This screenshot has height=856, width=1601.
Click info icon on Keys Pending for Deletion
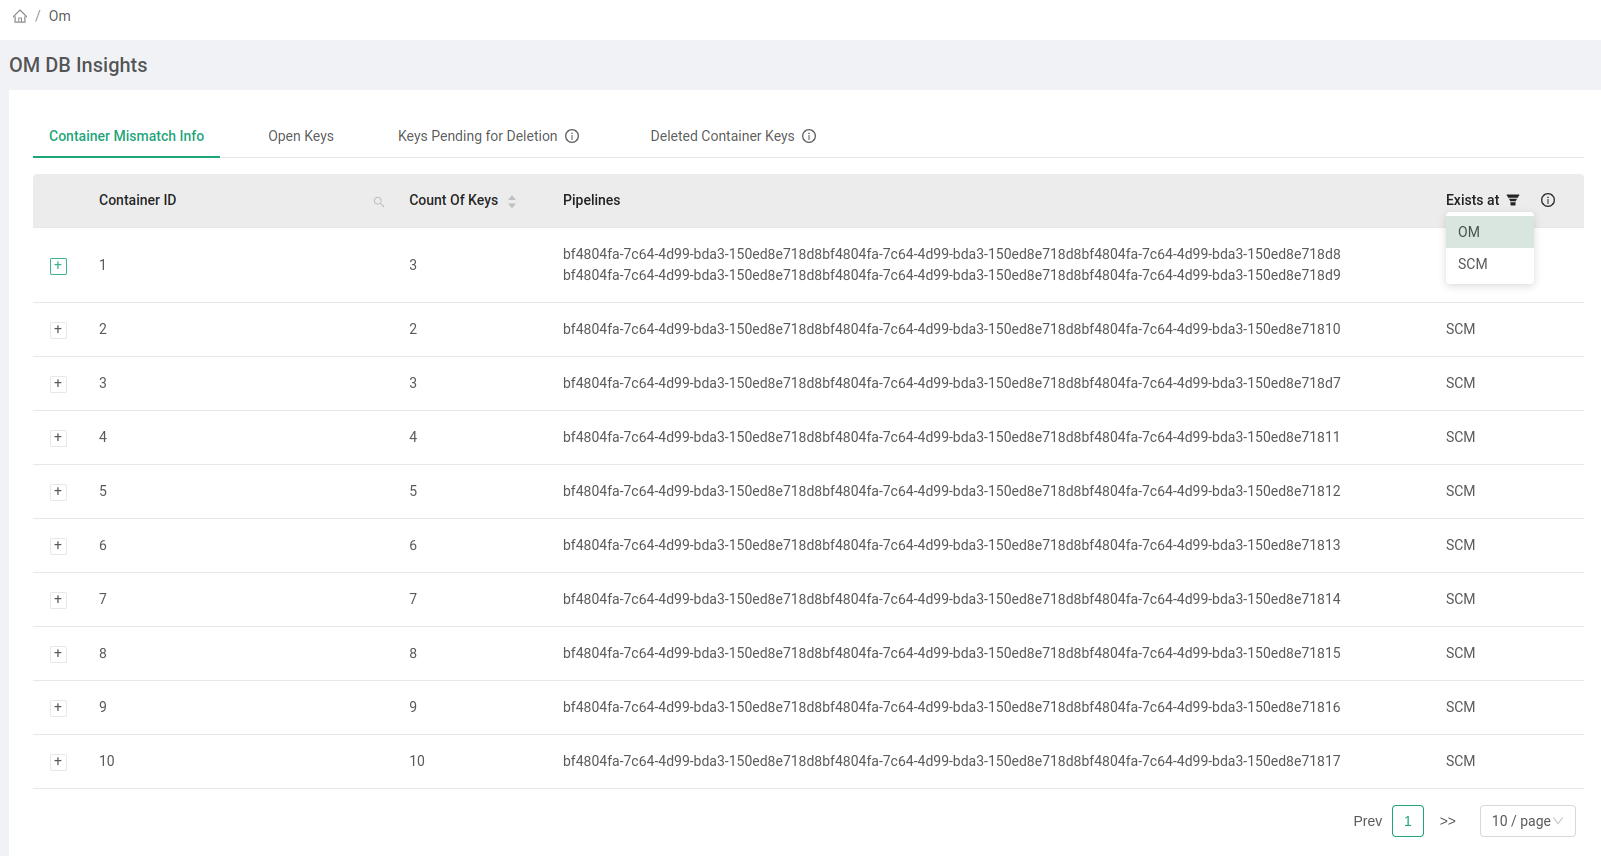coord(572,136)
